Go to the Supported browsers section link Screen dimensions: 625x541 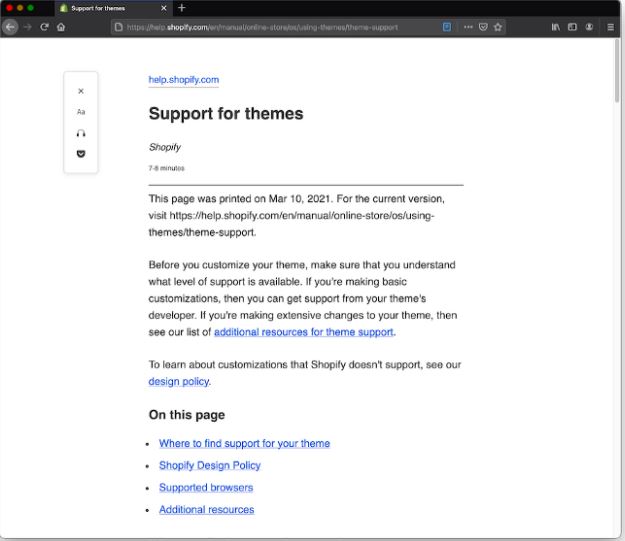point(206,488)
